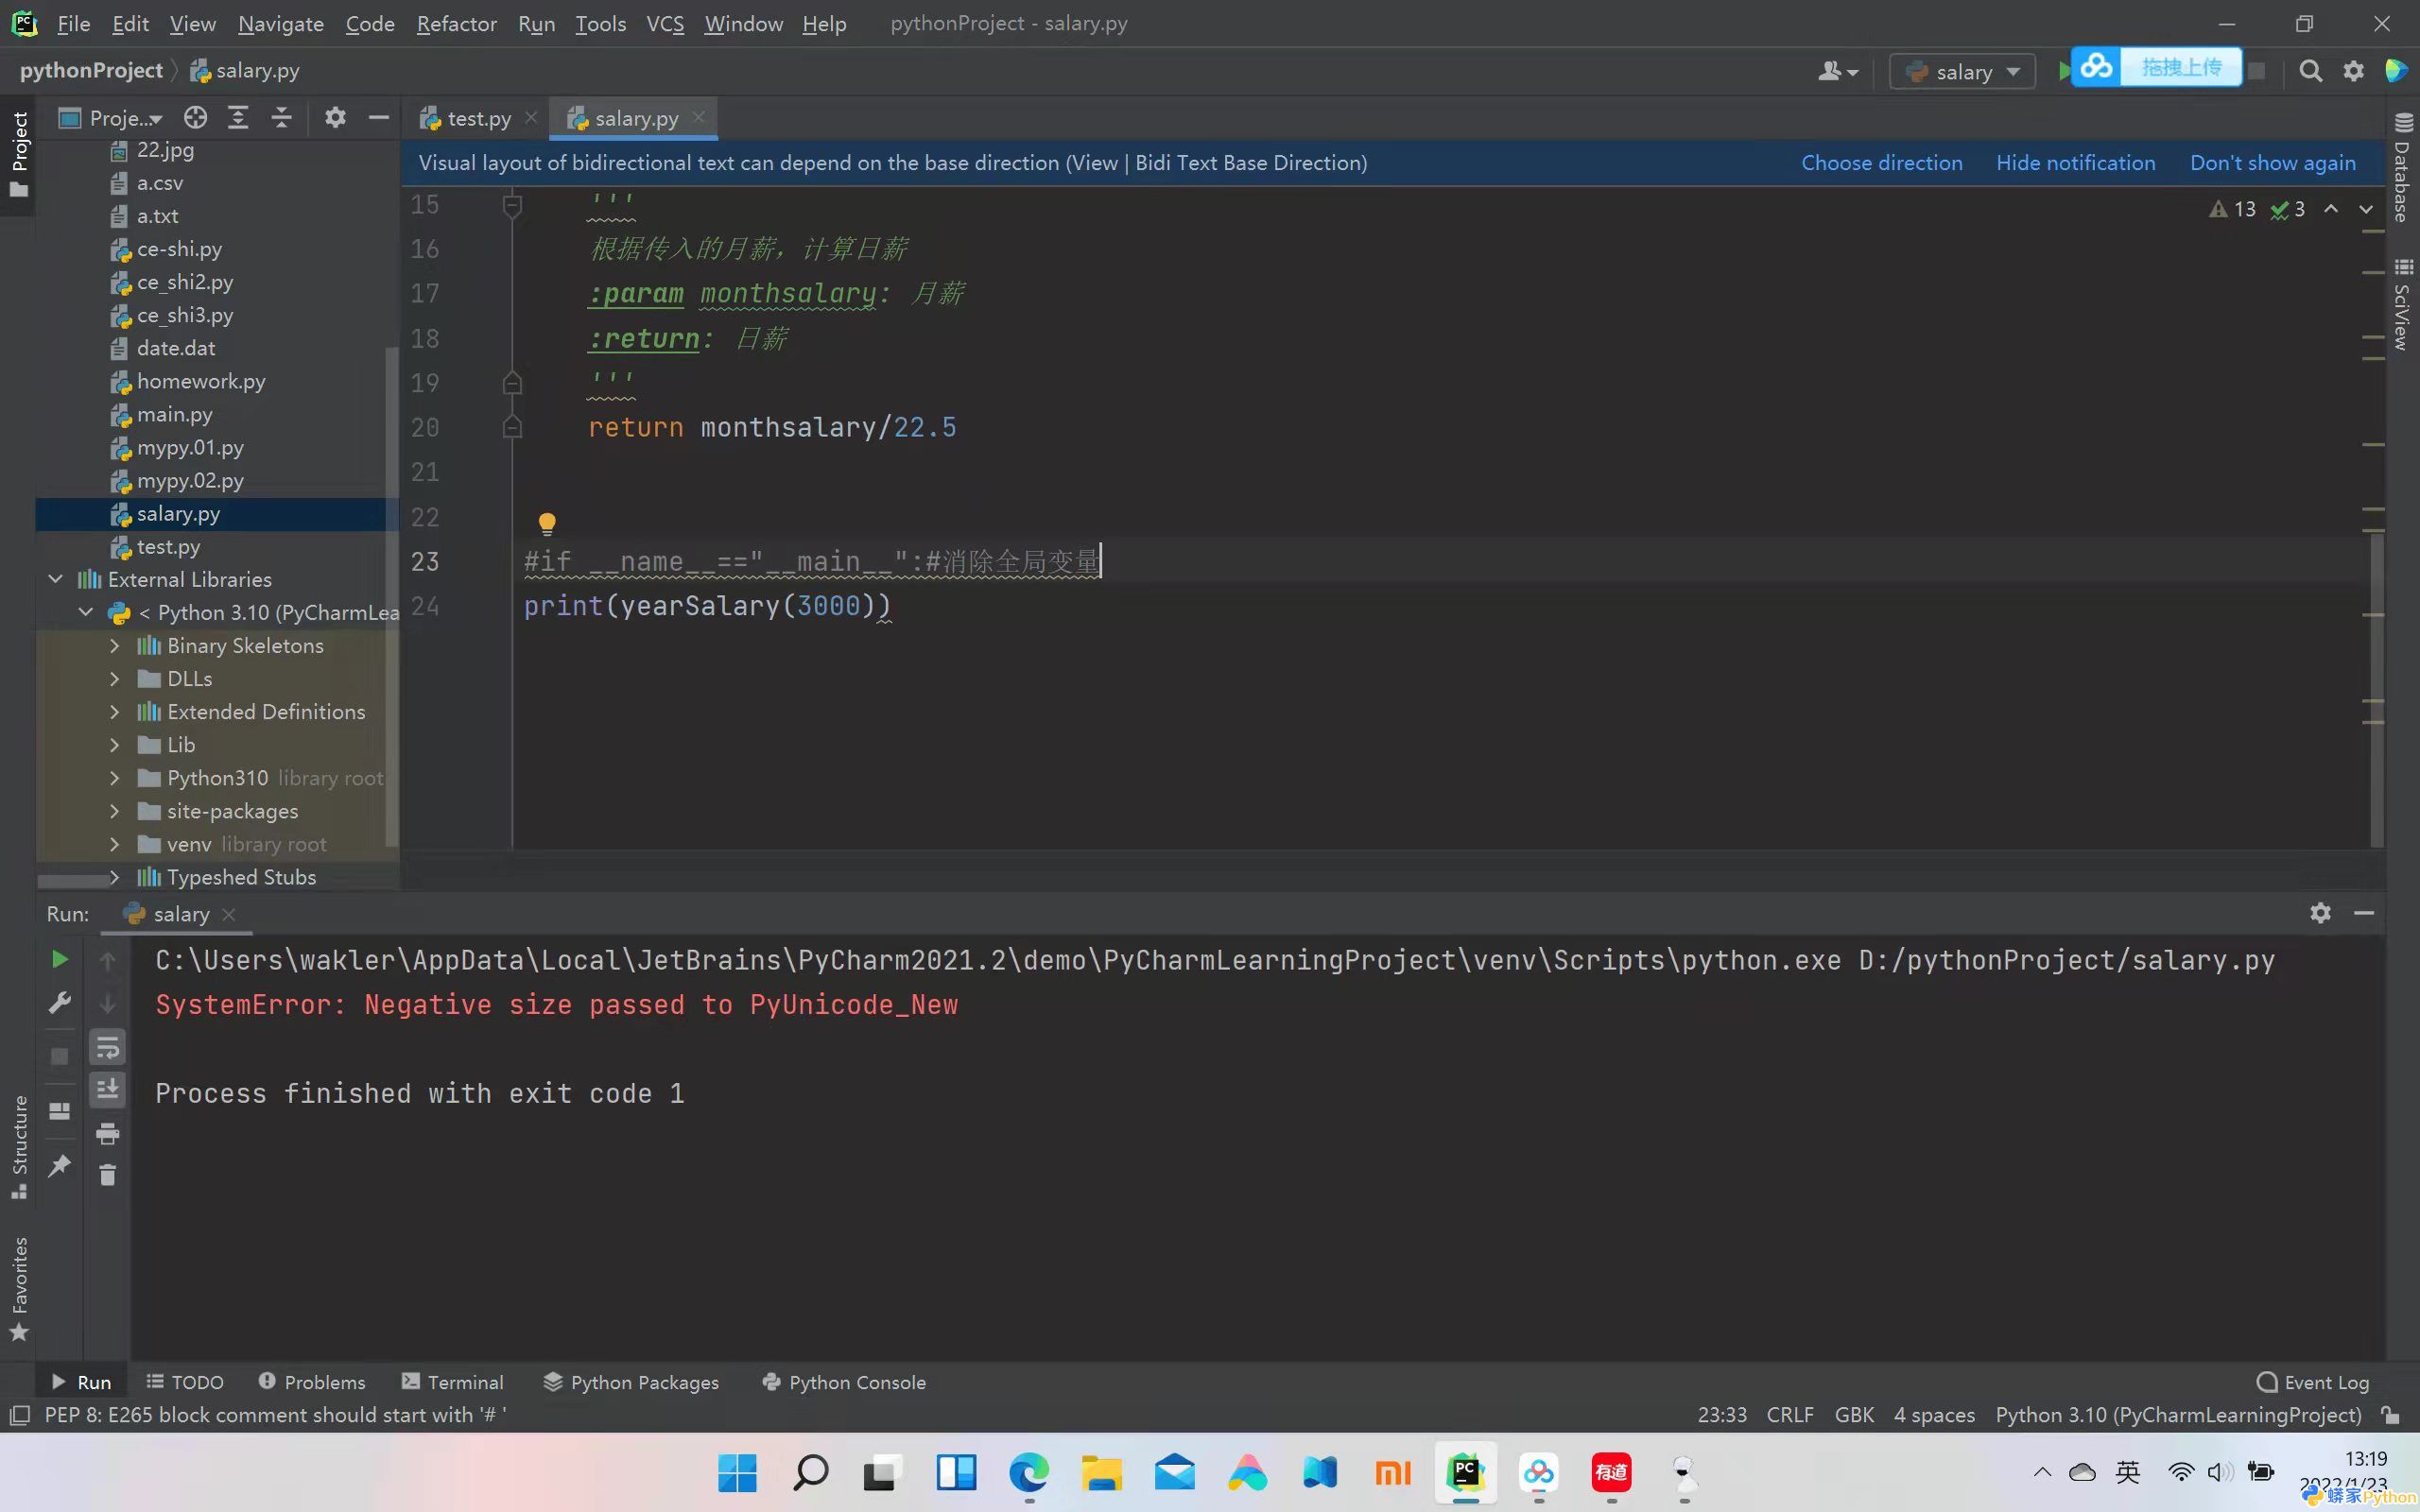
Task: Expand the Binary Skeletons tree node
Action: pyautogui.click(x=115, y=646)
